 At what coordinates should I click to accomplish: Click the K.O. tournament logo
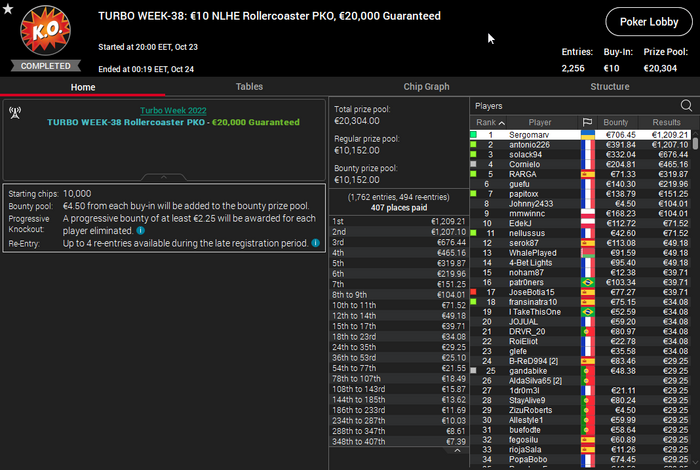pyautogui.click(x=46, y=30)
